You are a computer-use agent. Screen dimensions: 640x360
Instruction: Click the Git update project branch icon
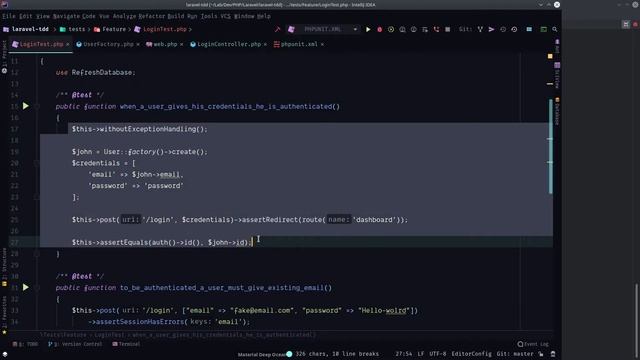[480, 29]
